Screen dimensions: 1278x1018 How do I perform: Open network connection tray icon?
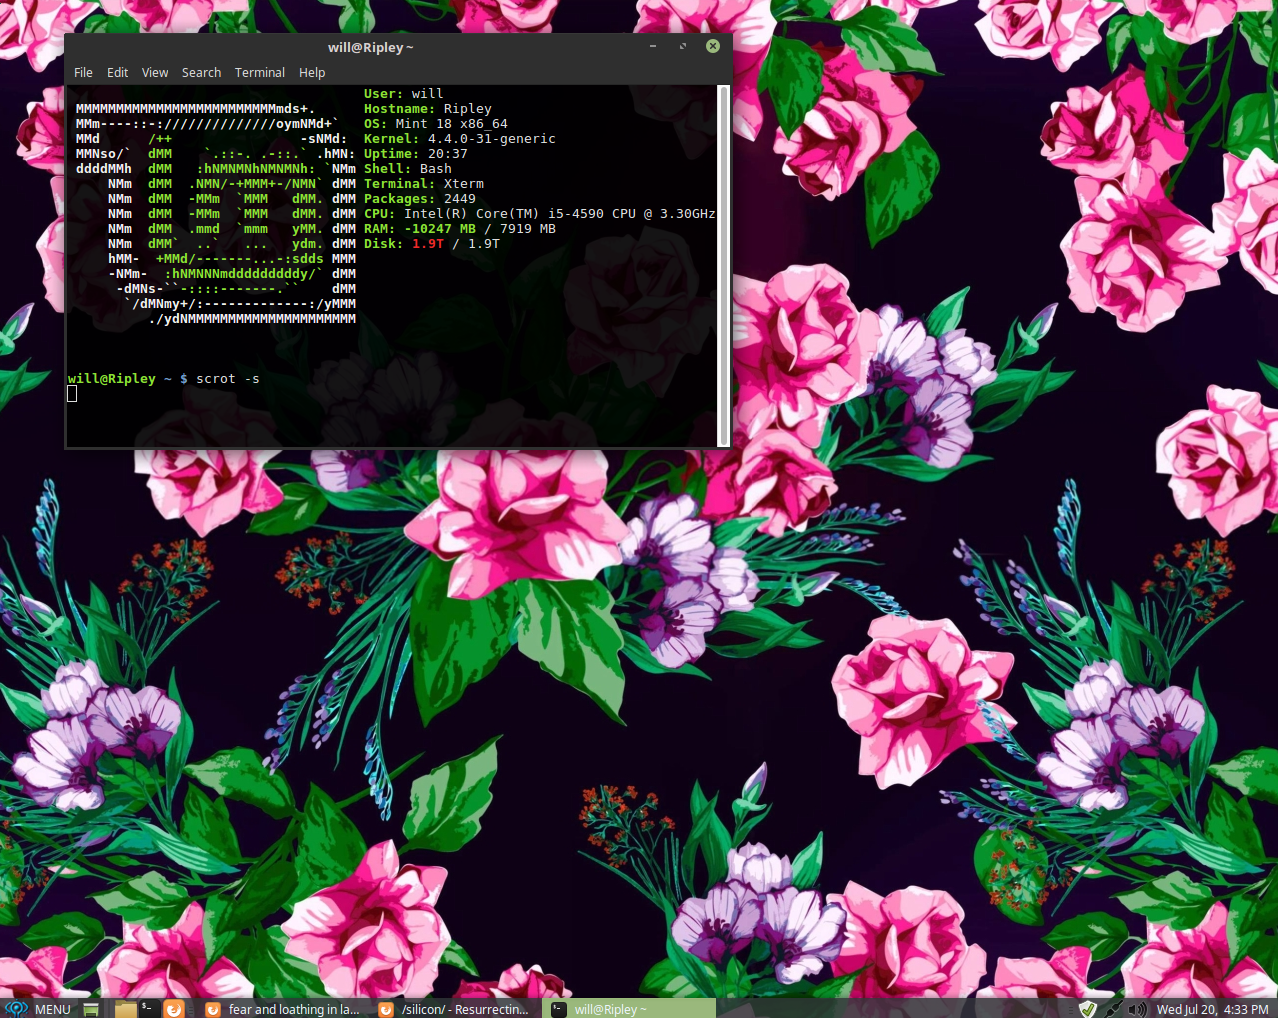pyautogui.click(x=1113, y=1009)
